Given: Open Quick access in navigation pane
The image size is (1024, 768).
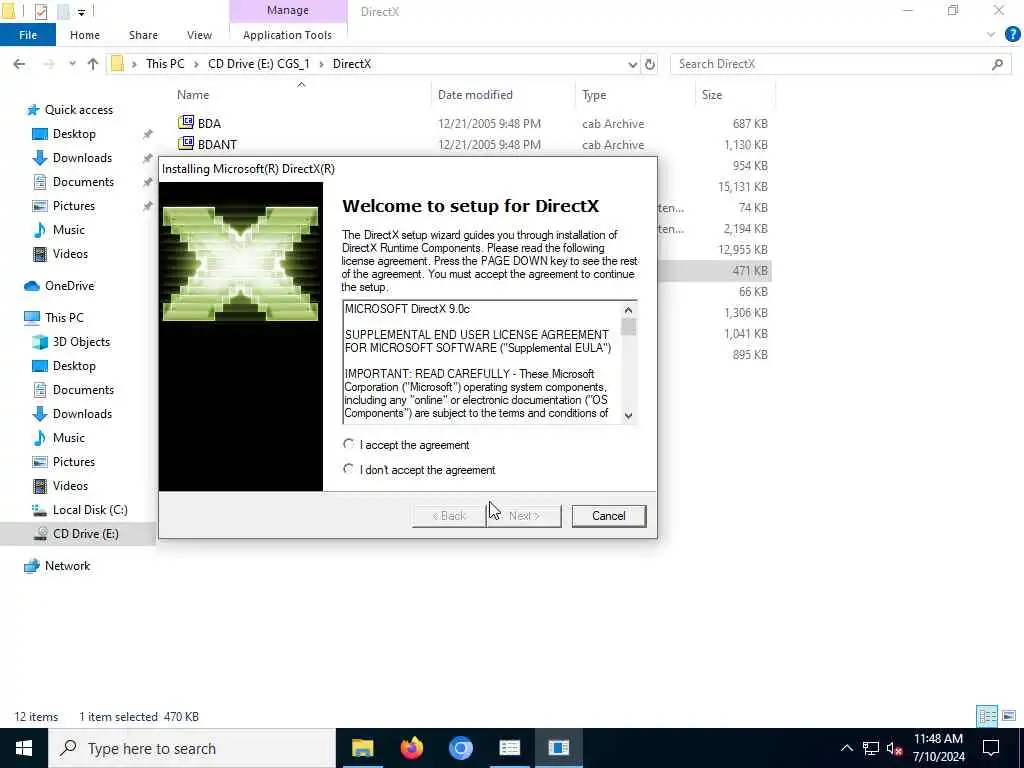Looking at the screenshot, I should (x=78, y=110).
